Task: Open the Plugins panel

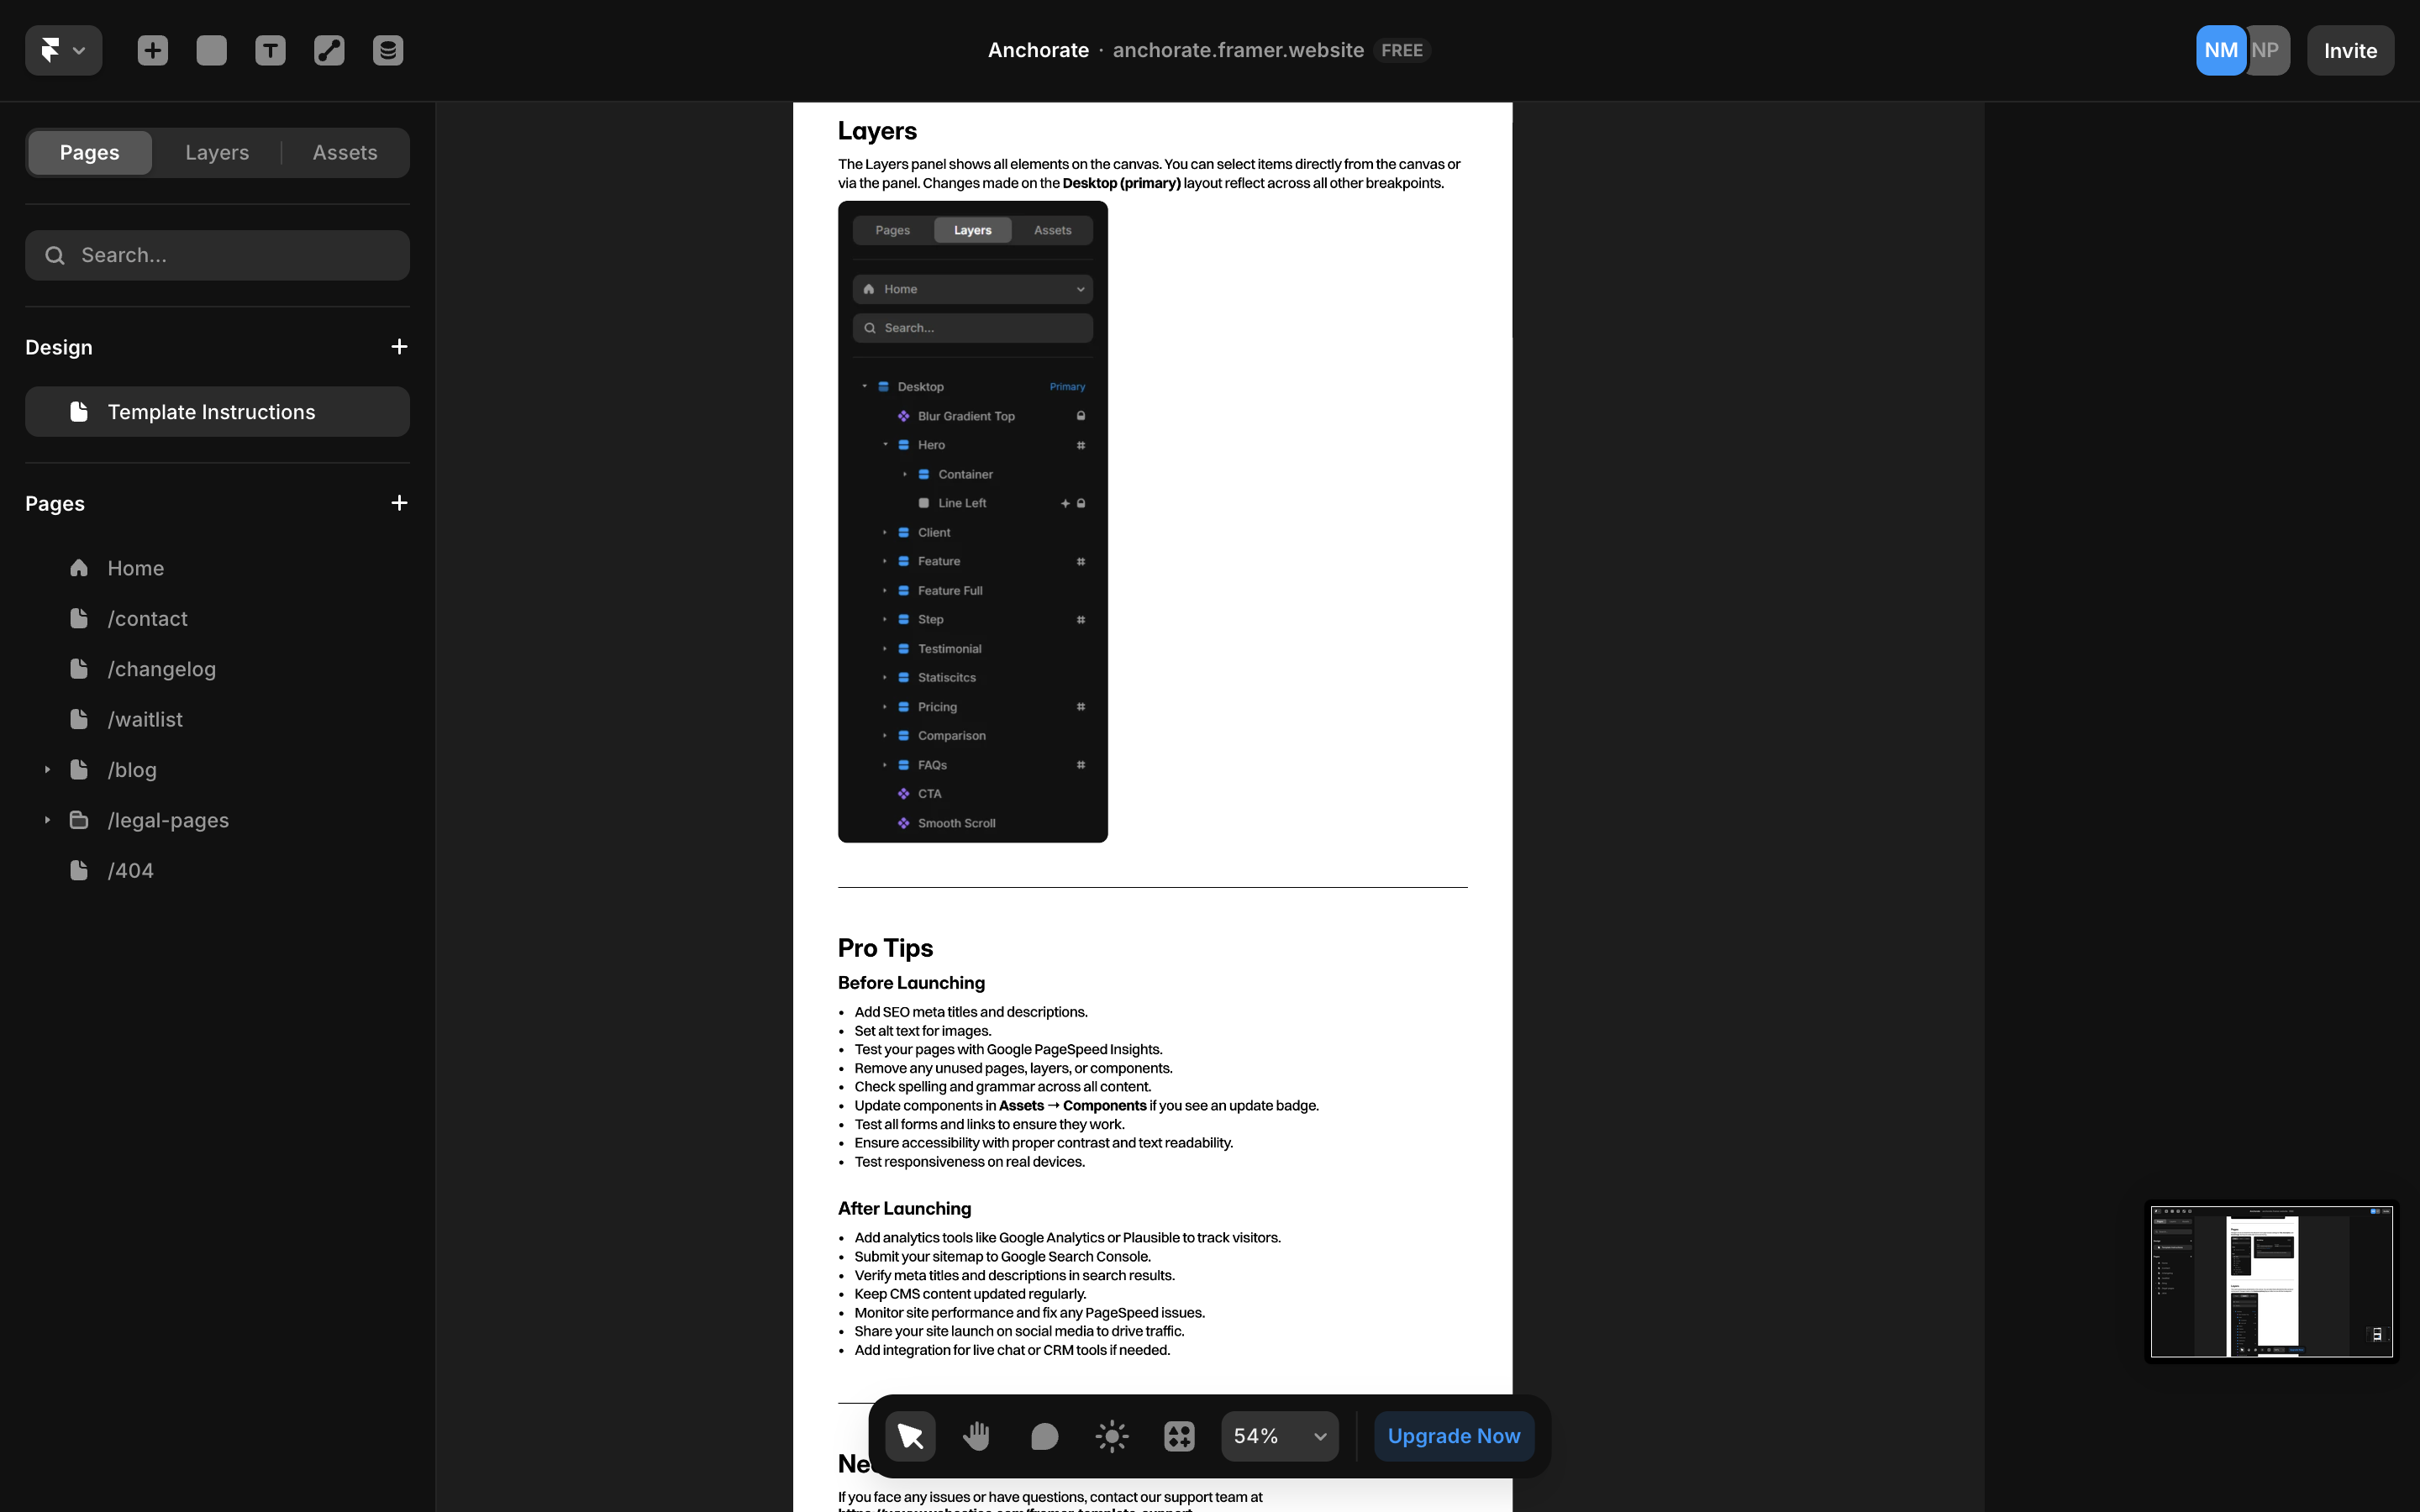Action: 1178,1435
